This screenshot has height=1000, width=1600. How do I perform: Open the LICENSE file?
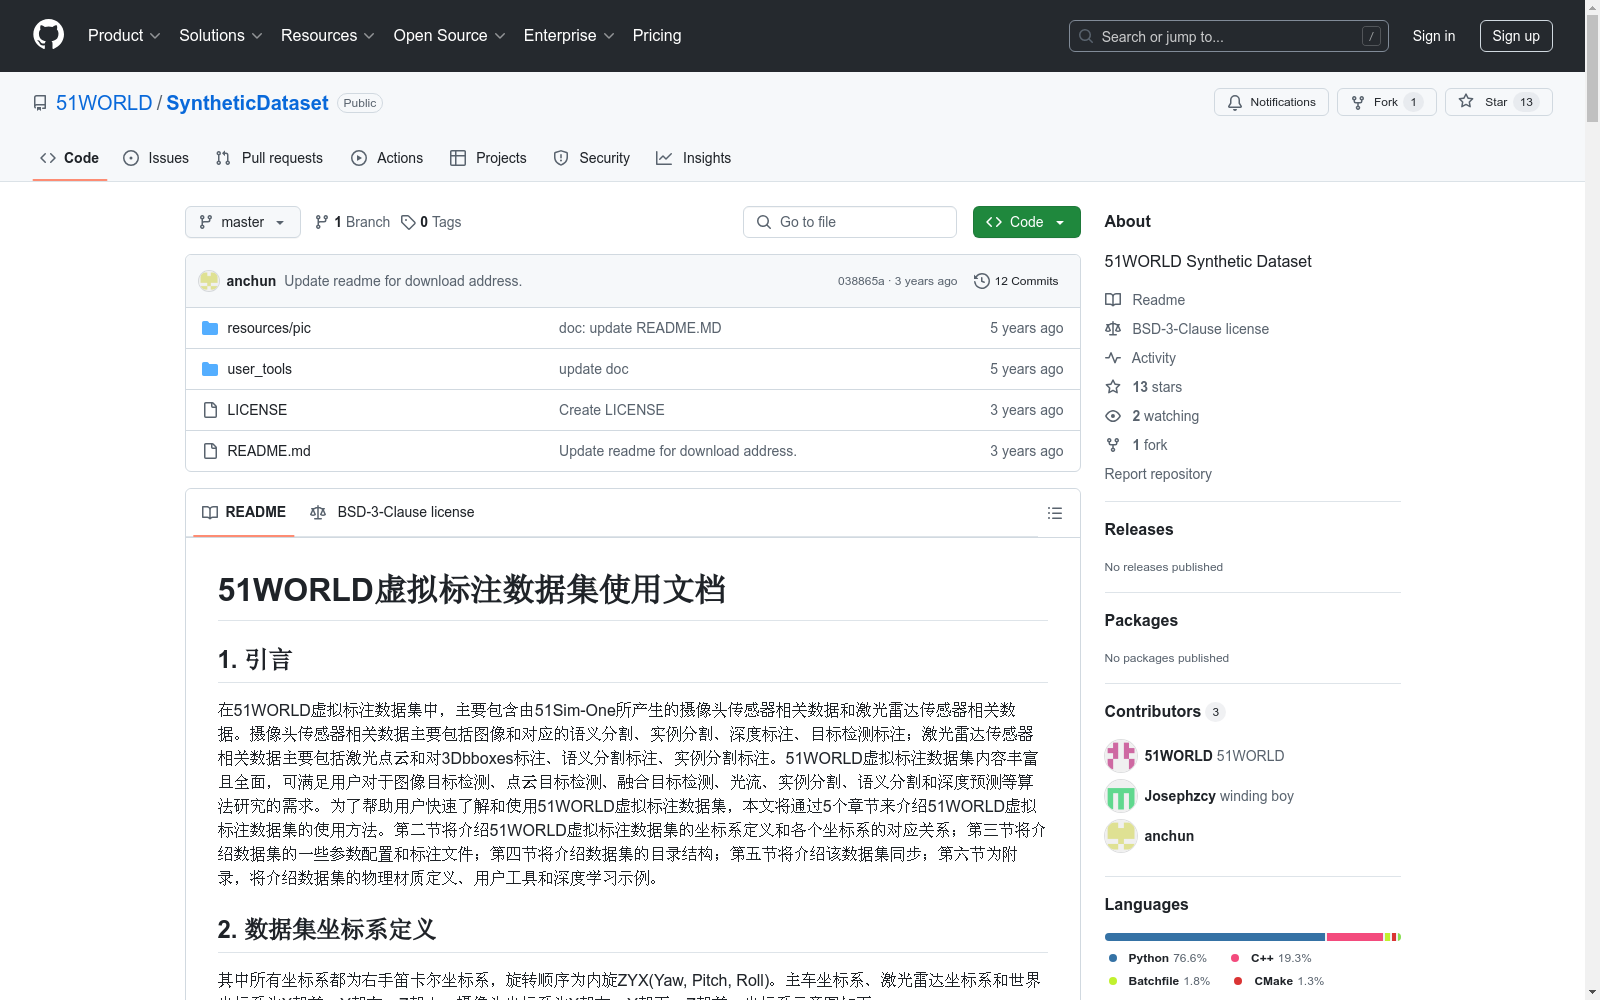(x=256, y=410)
